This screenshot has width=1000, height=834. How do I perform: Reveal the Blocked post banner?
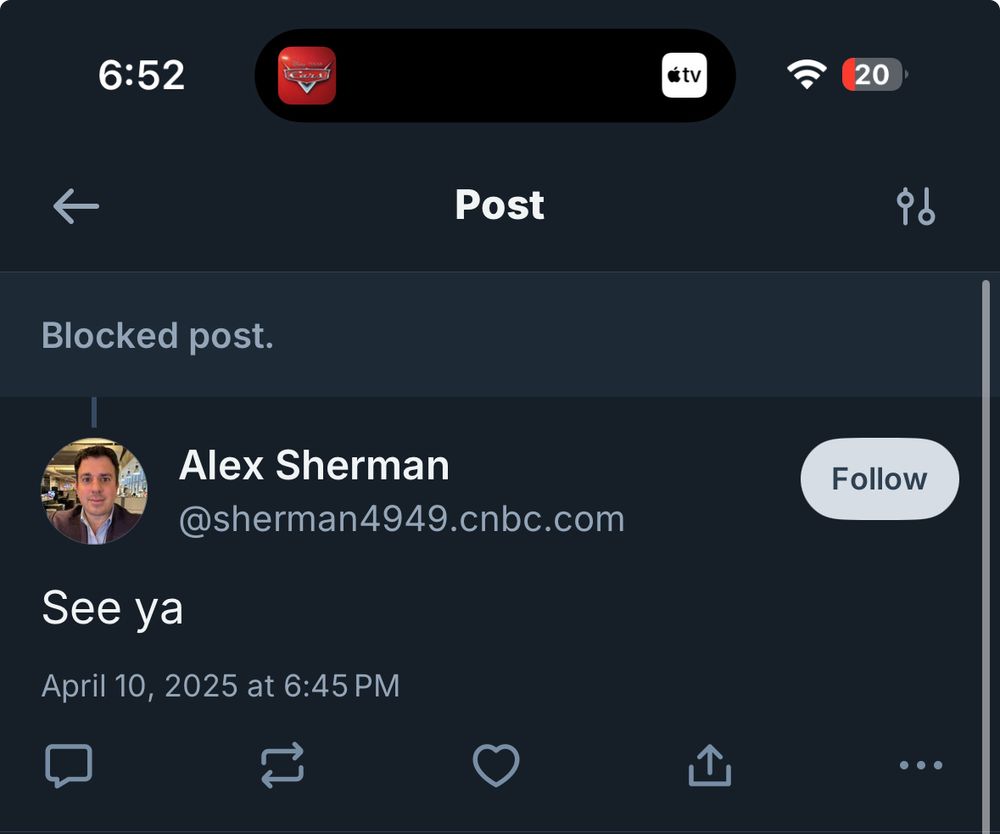point(157,336)
